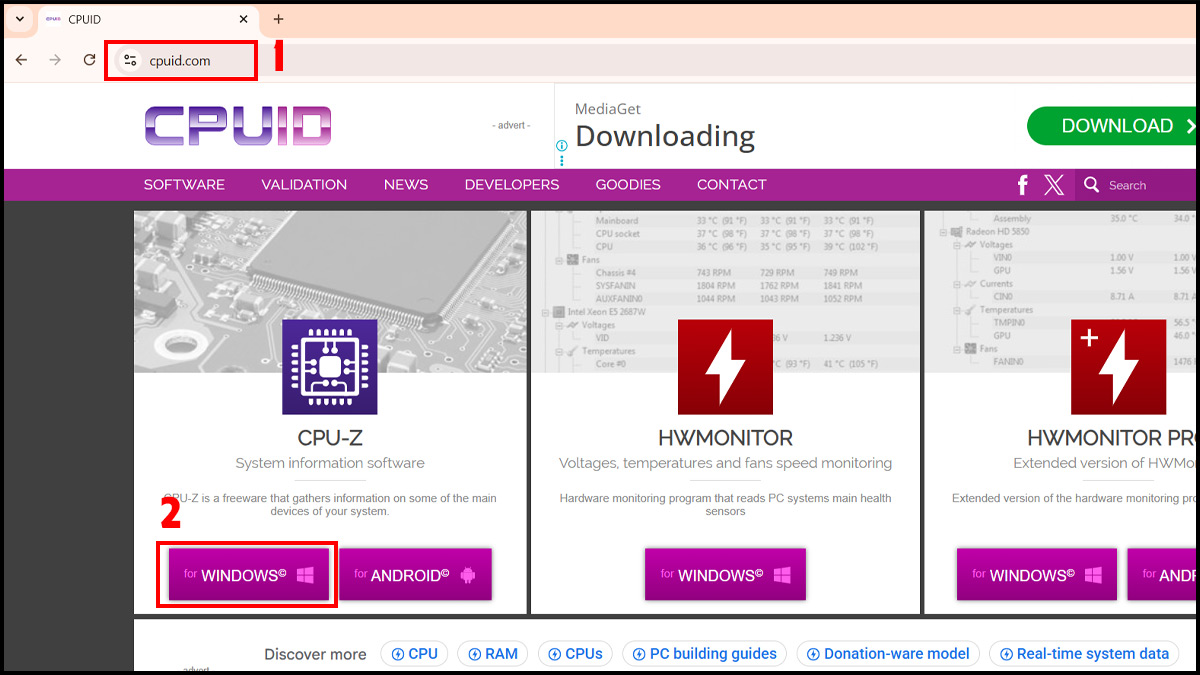Screen dimensions: 1200x675
Task: Click the HWMONITOR PRO title
Action: pyautogui.click(x=1112, y=438)
